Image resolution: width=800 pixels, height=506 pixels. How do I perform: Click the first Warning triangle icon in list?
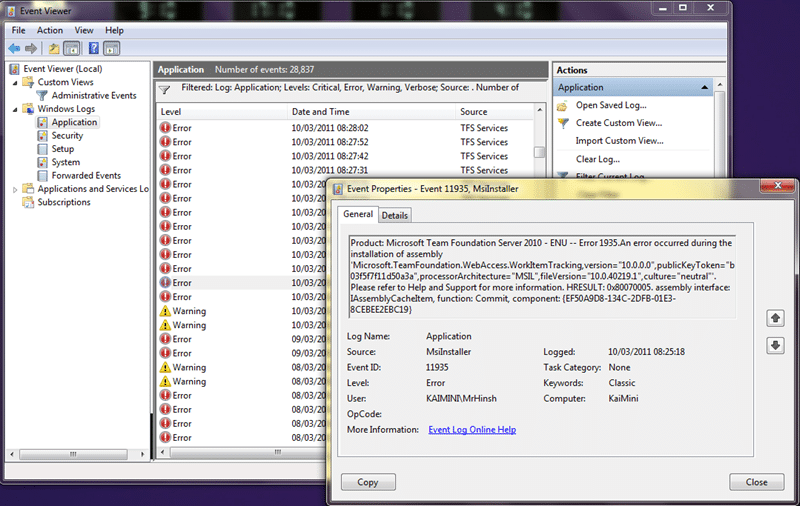click(x=165, y=311)
